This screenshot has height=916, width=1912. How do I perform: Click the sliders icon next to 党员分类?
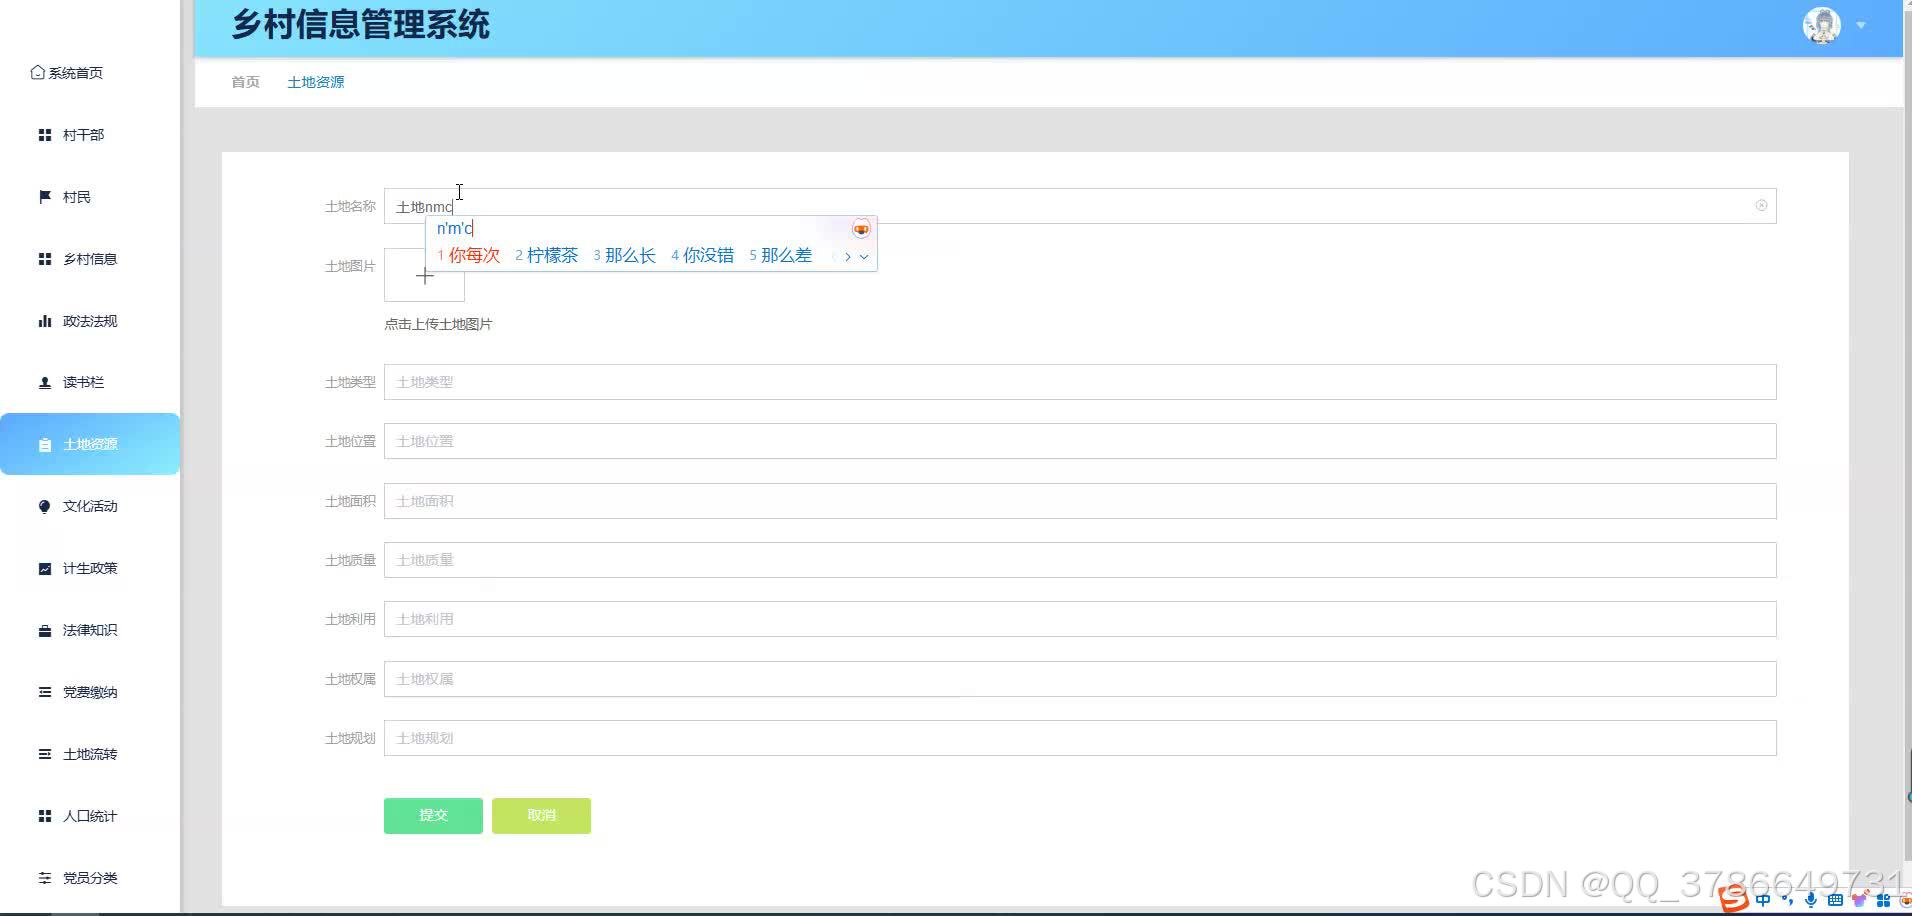(45, 878)
